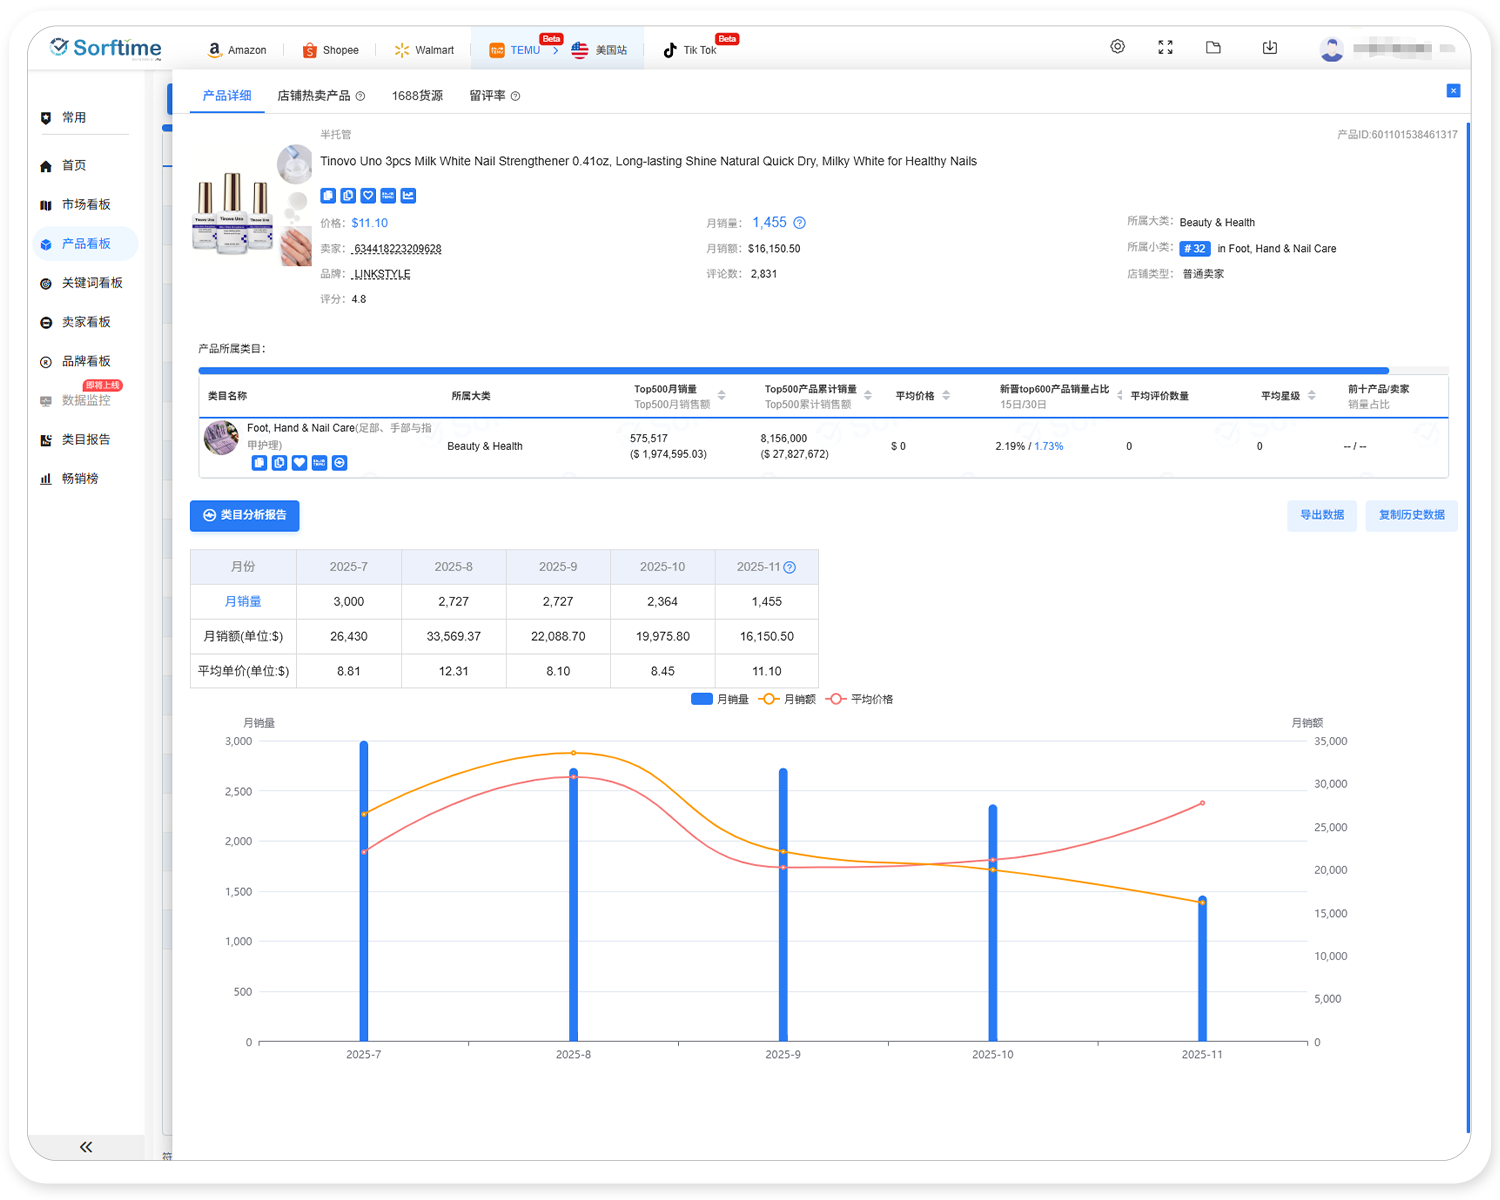Screen dimensions: 1500x1200
Task: Enter fullscreen with the expand arrows icon
Action: pos(1165,47)
